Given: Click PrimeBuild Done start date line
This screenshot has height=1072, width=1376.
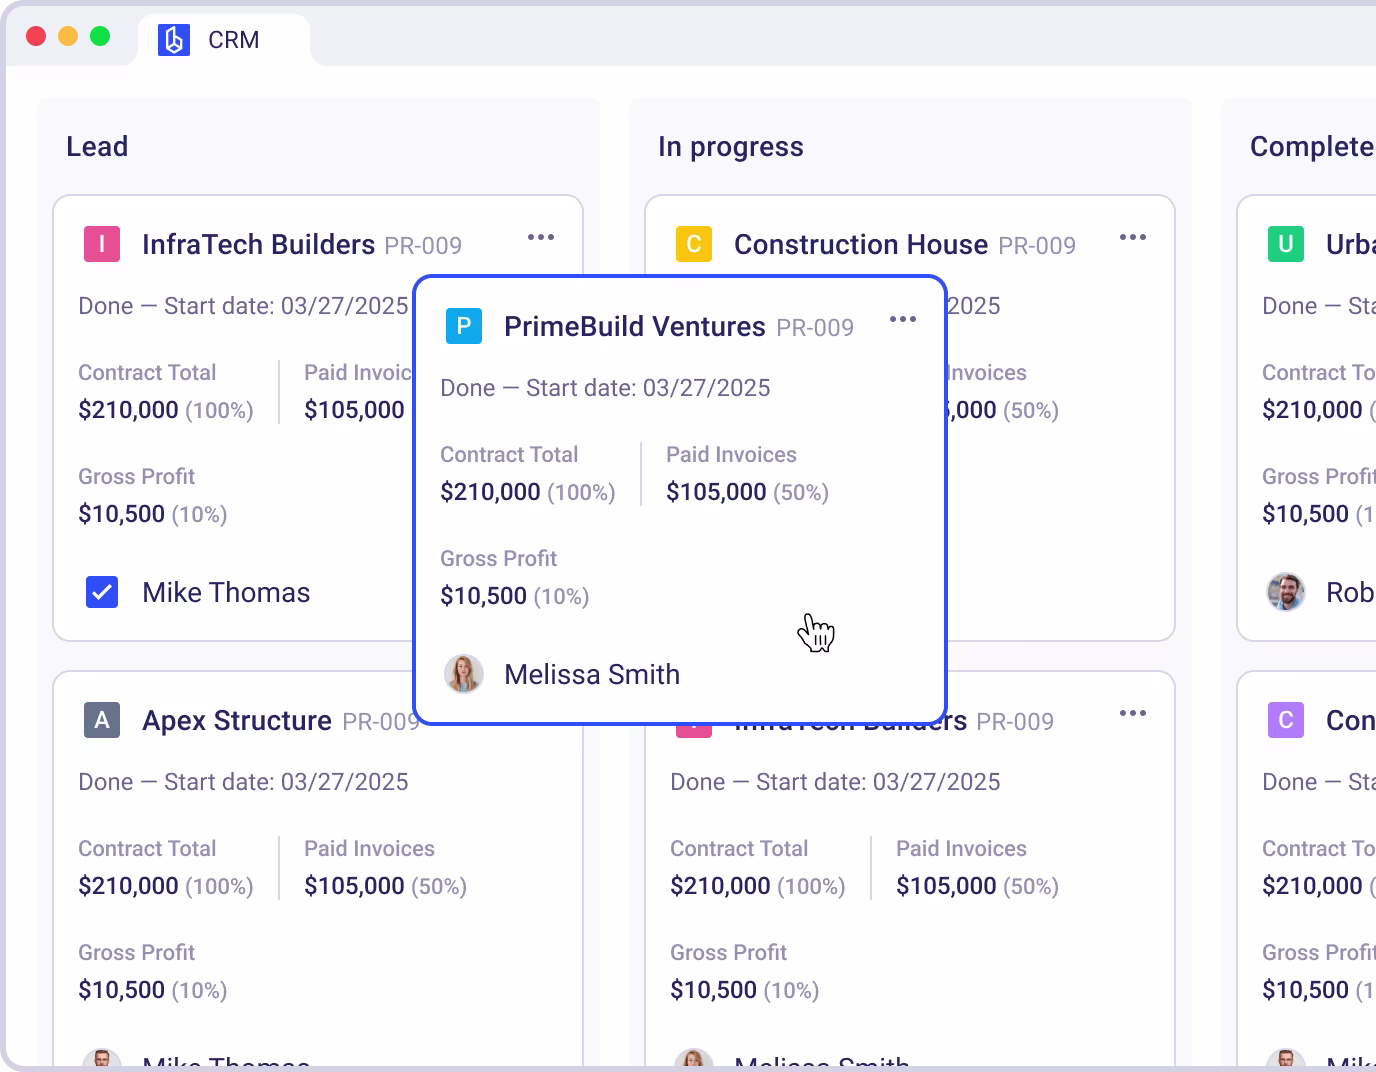Looking at the screenshot, I should 605,388.
